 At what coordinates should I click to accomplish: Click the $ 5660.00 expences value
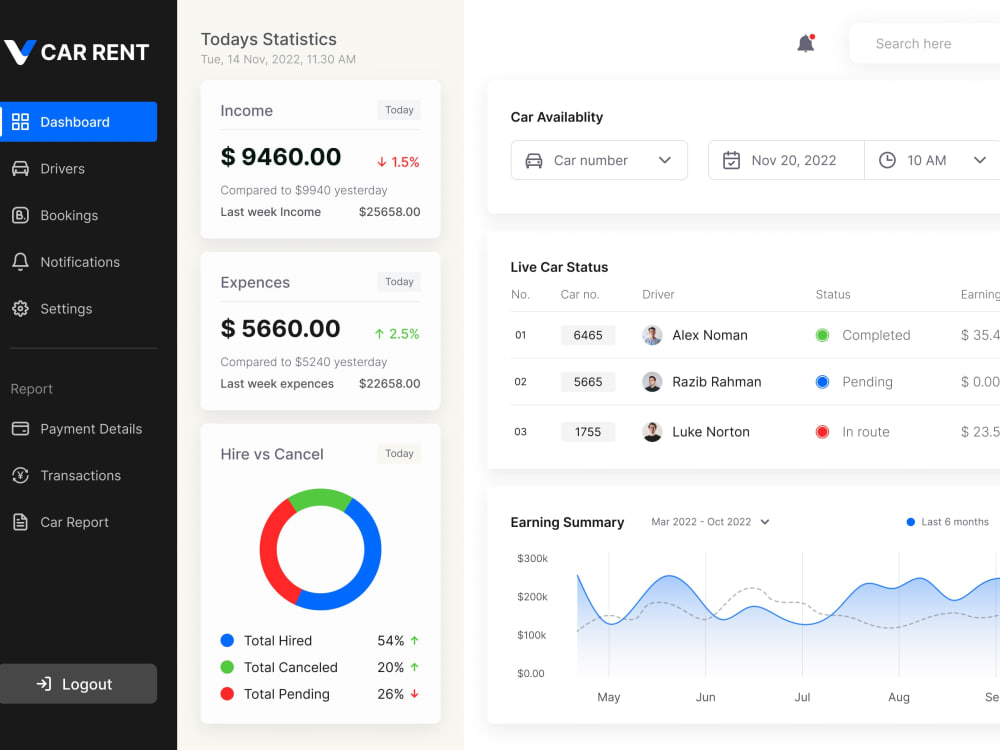[281, 328]
